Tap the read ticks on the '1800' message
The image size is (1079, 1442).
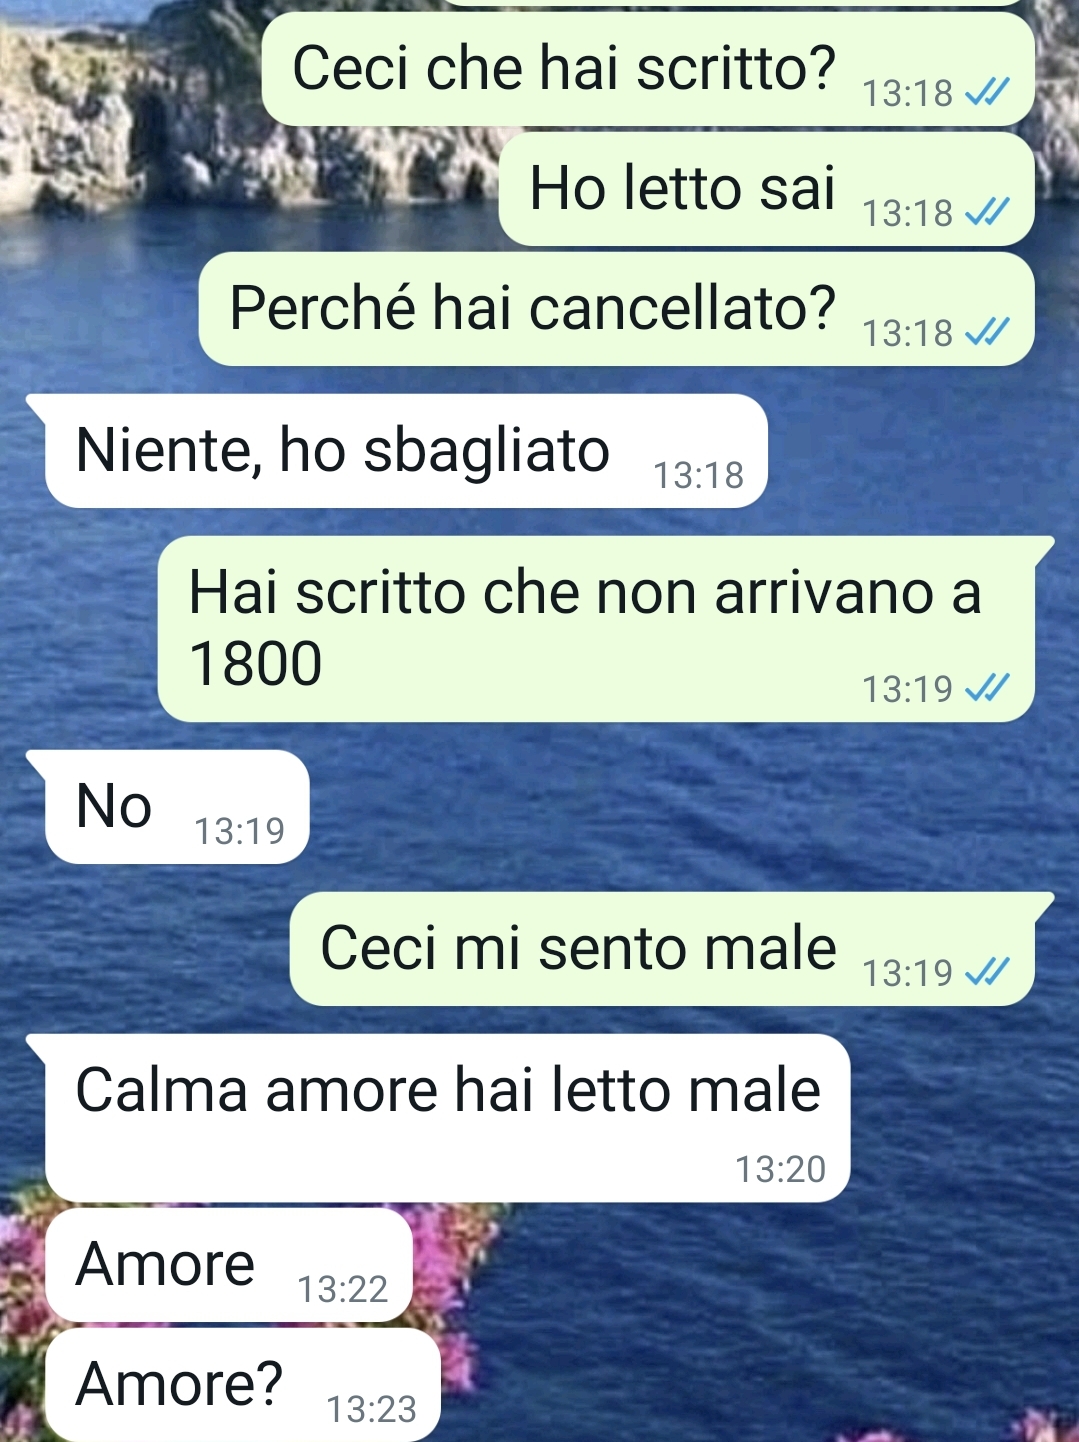coord(987,688)
